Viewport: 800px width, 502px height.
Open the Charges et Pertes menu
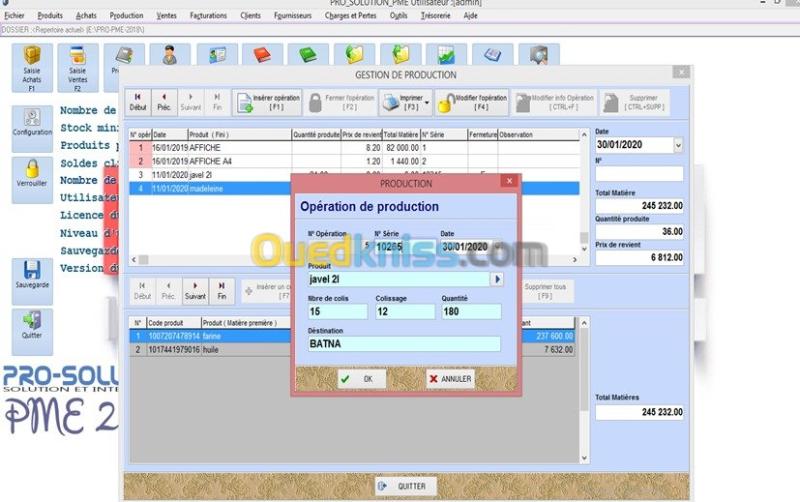pyautogui.click(x=351, y=16)
